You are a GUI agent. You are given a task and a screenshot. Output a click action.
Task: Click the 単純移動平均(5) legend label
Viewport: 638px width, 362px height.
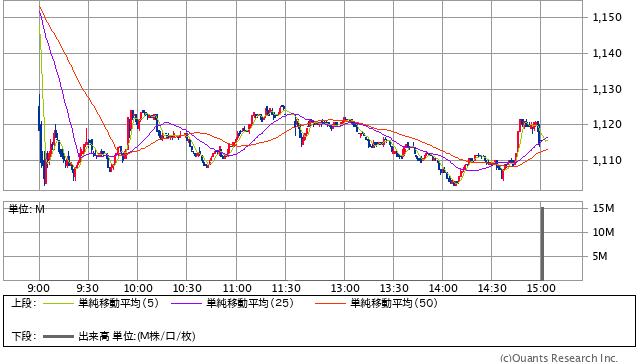click(118, 303)
